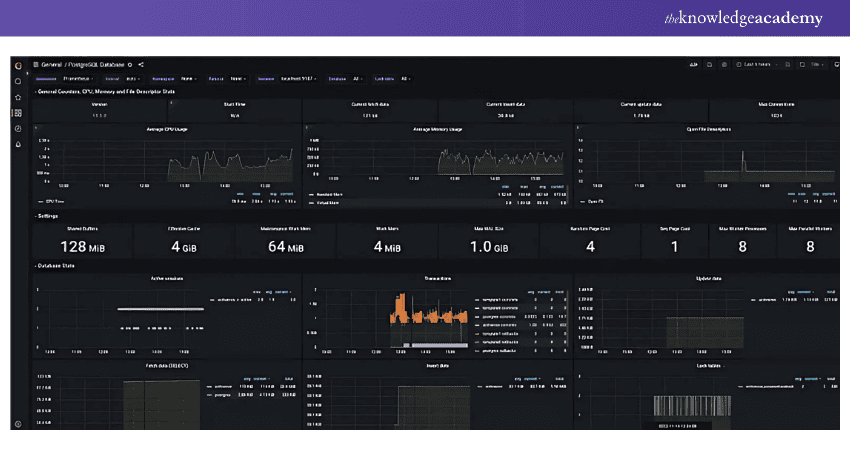This screenshot has height=450, width=850.
Task: Star the PostgreSQL Database dashboard
Action: coord(130,63)
